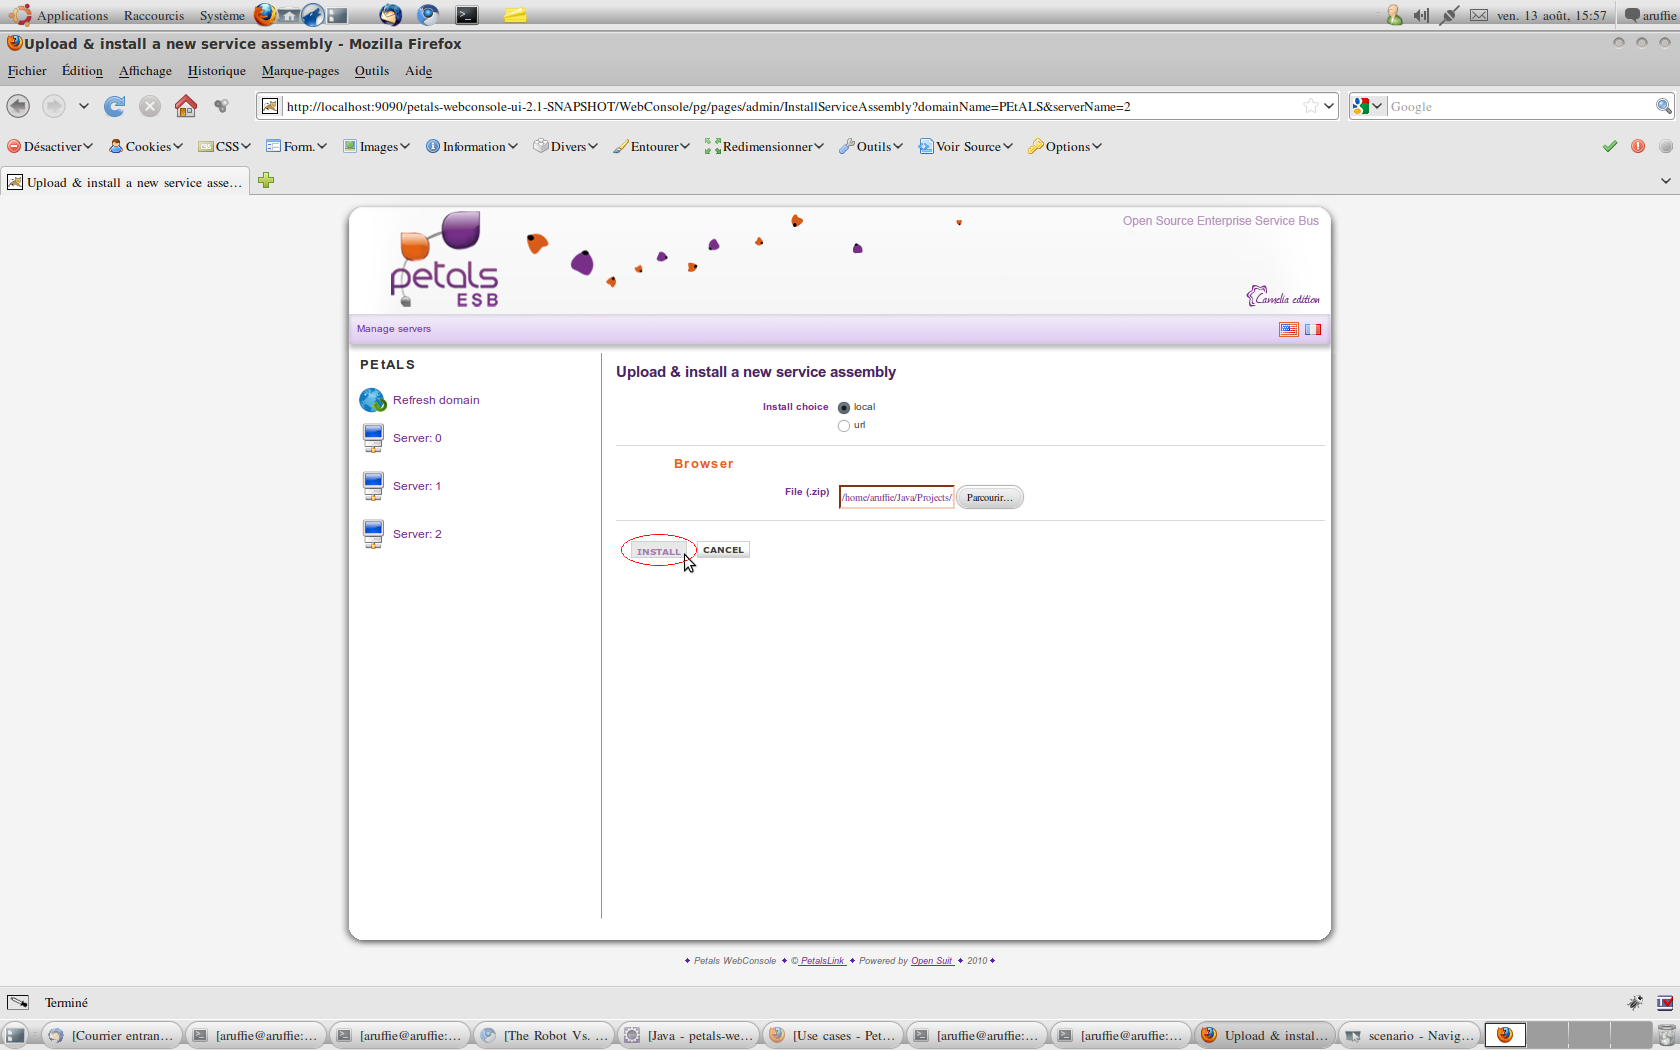Click the Server: 2 computer icon
1680x1050 pixels.
pyautogui.click(x=373, y=534)
